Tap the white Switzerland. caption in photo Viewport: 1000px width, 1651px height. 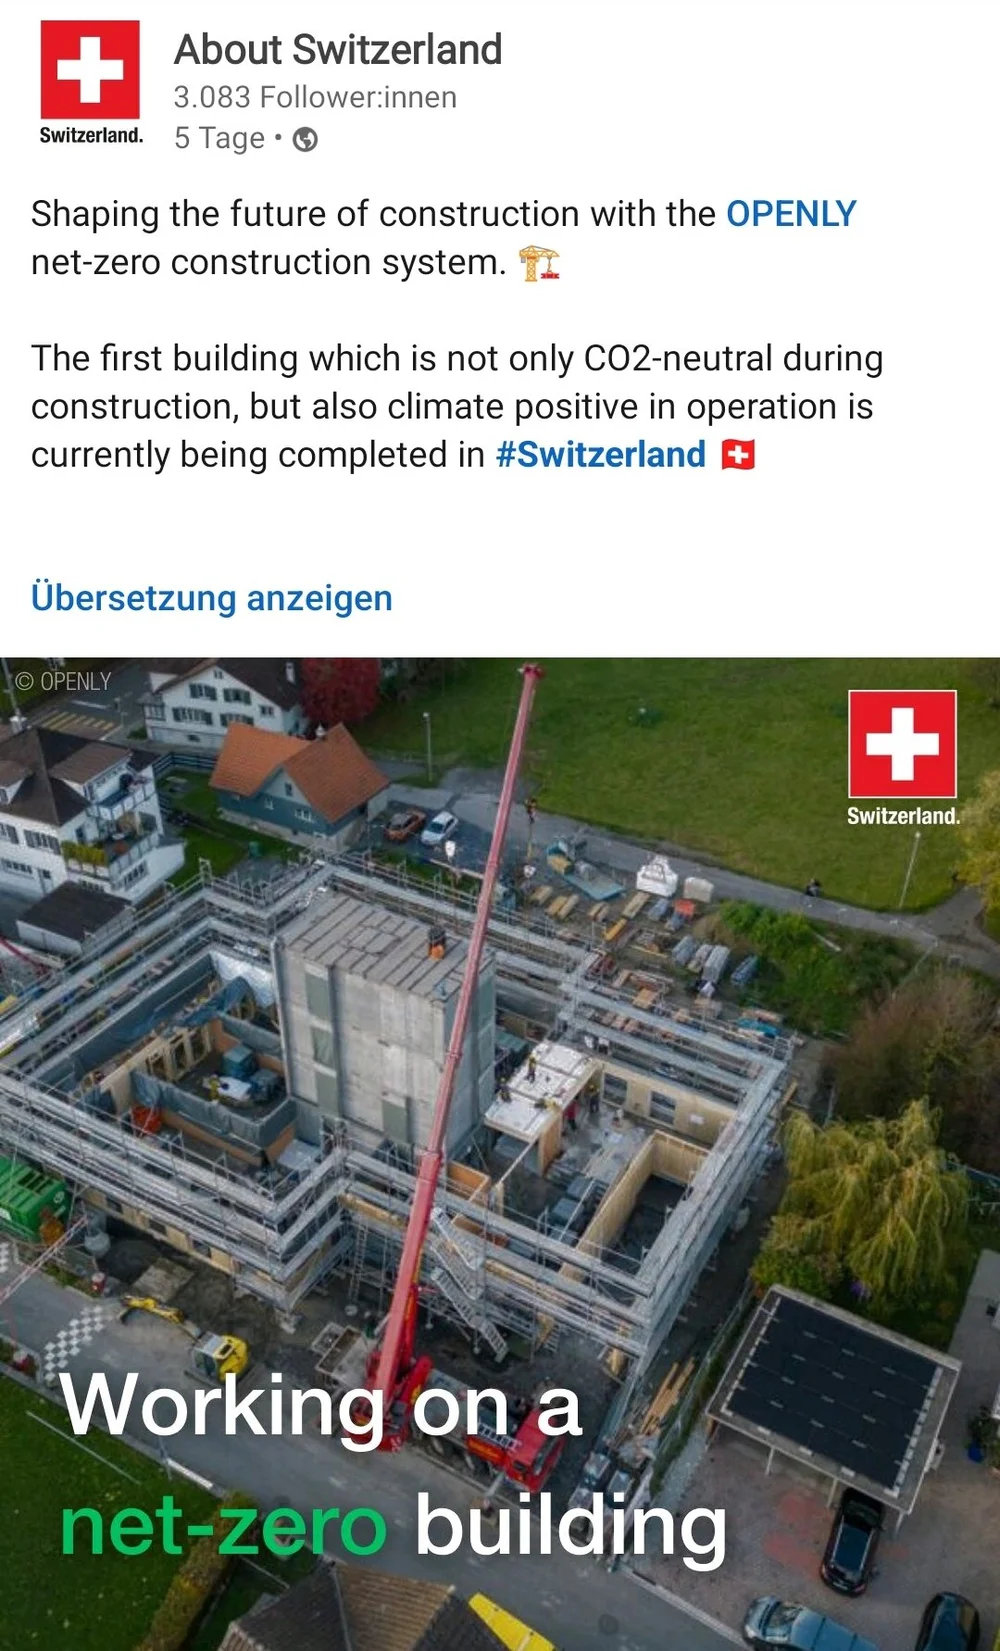tap(903, 815)
